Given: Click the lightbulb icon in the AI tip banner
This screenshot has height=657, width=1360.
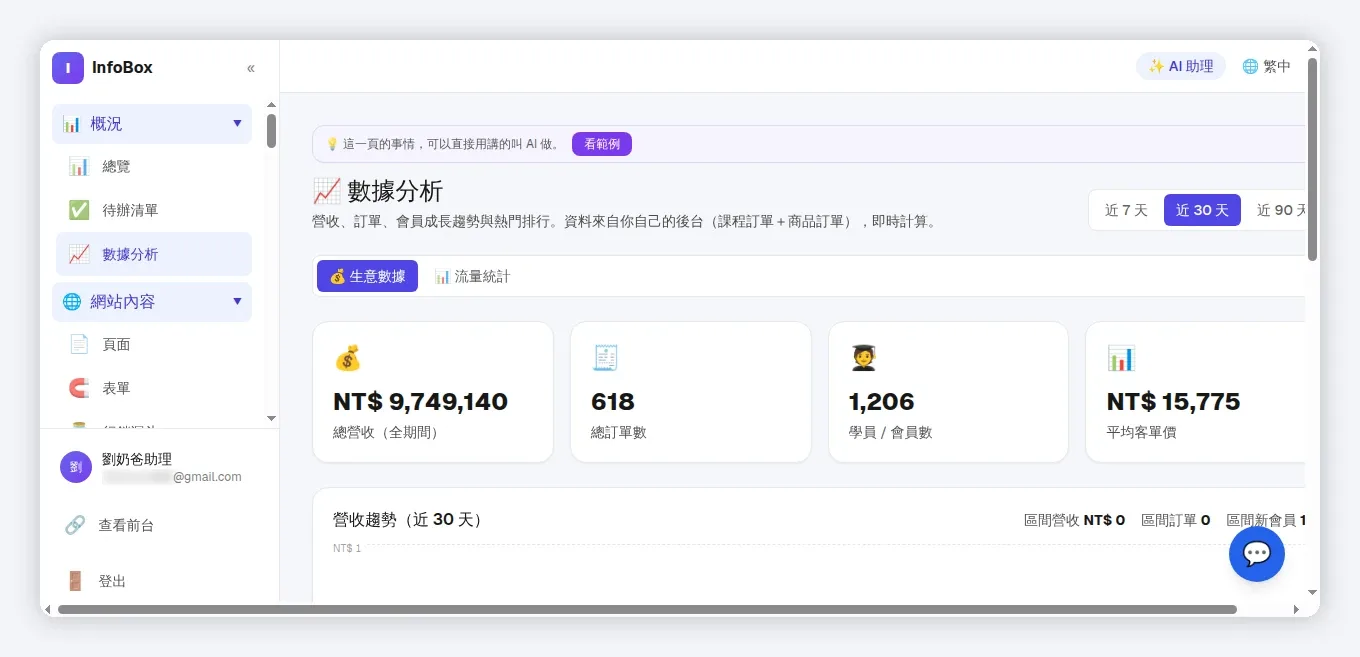Looking at the screenshot, I should click(x=332, y=144).
